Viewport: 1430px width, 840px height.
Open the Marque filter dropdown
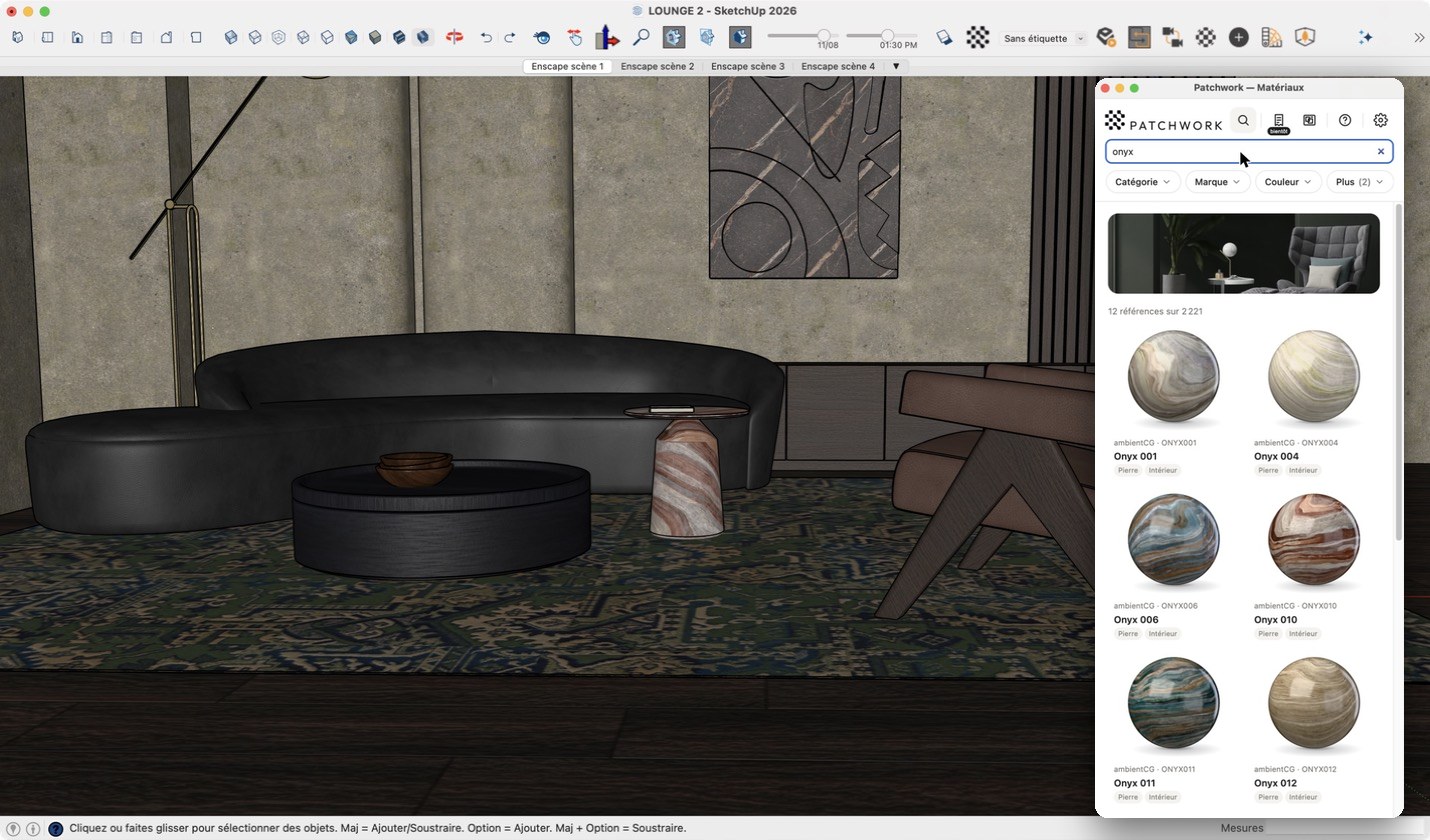click(1218, 182)
